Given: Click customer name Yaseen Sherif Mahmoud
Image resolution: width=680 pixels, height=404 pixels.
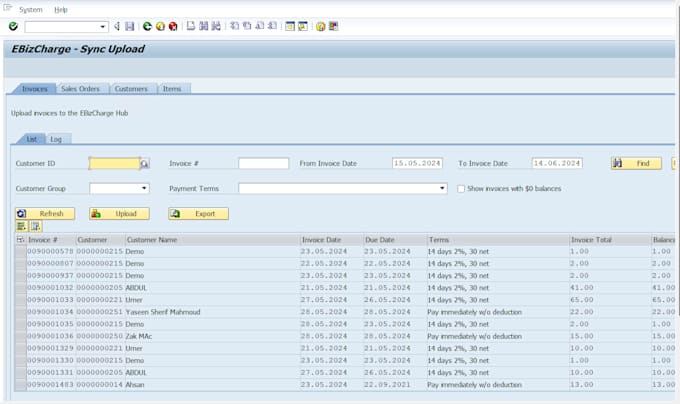Looking at the screenshot, I should coord(163,312).
